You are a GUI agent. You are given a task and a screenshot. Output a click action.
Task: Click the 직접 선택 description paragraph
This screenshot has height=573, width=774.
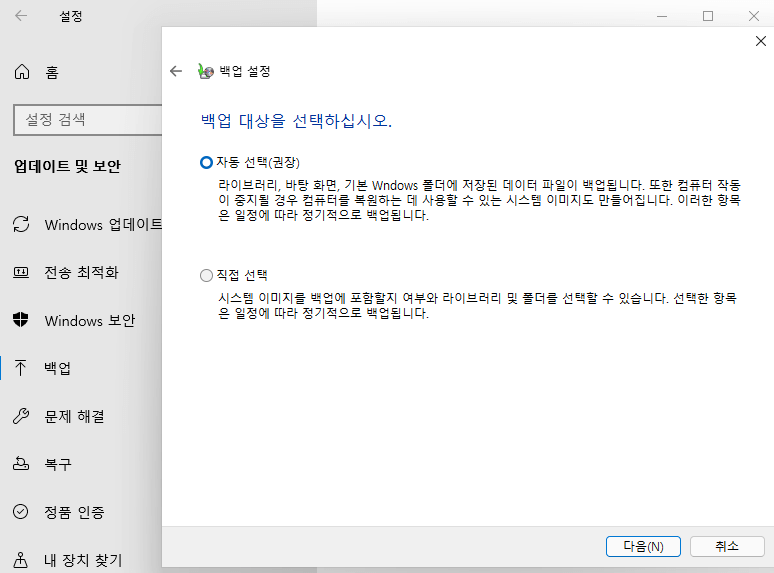[477, 306]
